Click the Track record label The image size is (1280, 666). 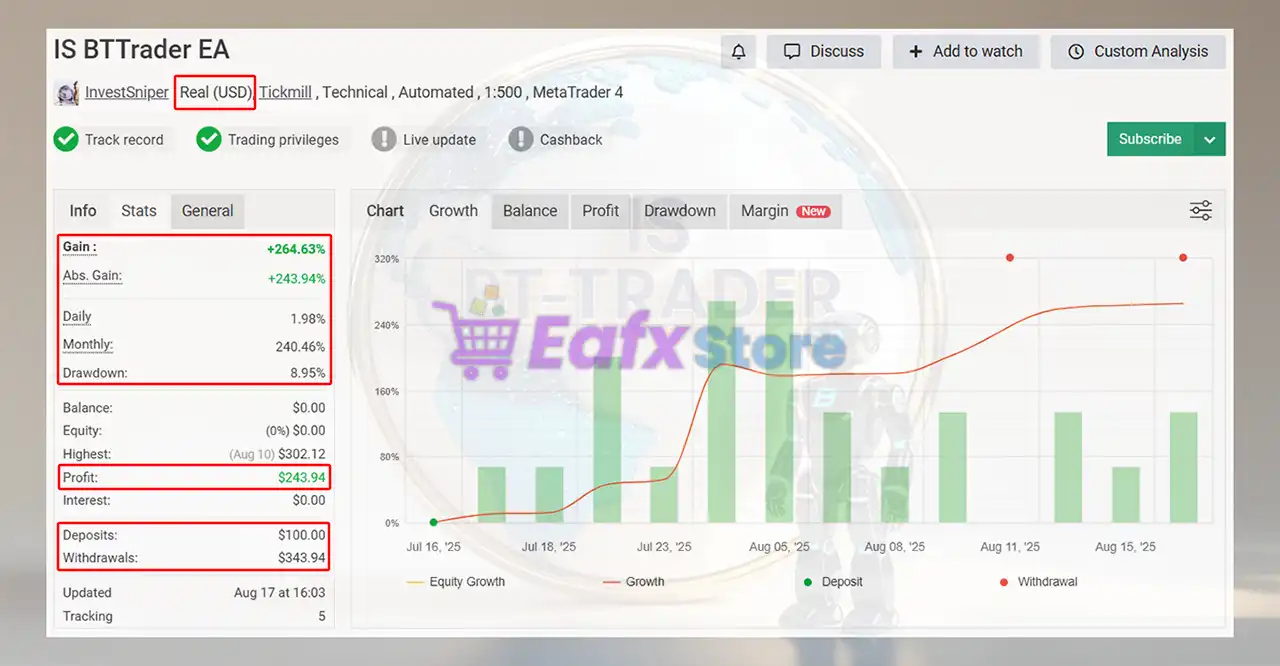[124, 140]
